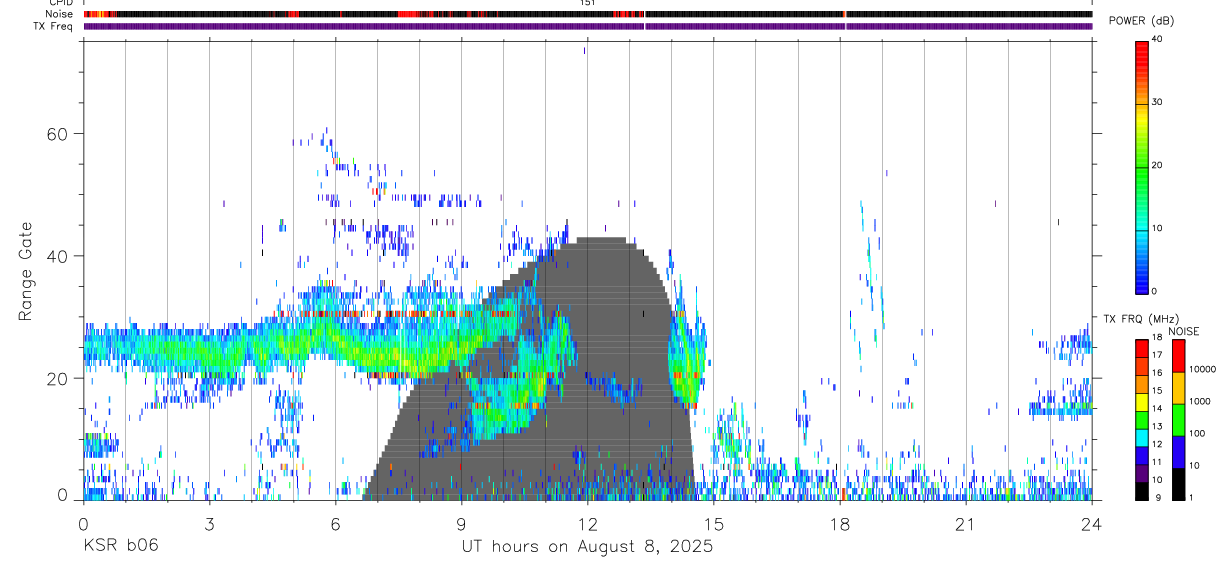
Task: Select cyan 12-13 MHz swatch in TX FRQ legend
Action: (x=1141, y=437)
